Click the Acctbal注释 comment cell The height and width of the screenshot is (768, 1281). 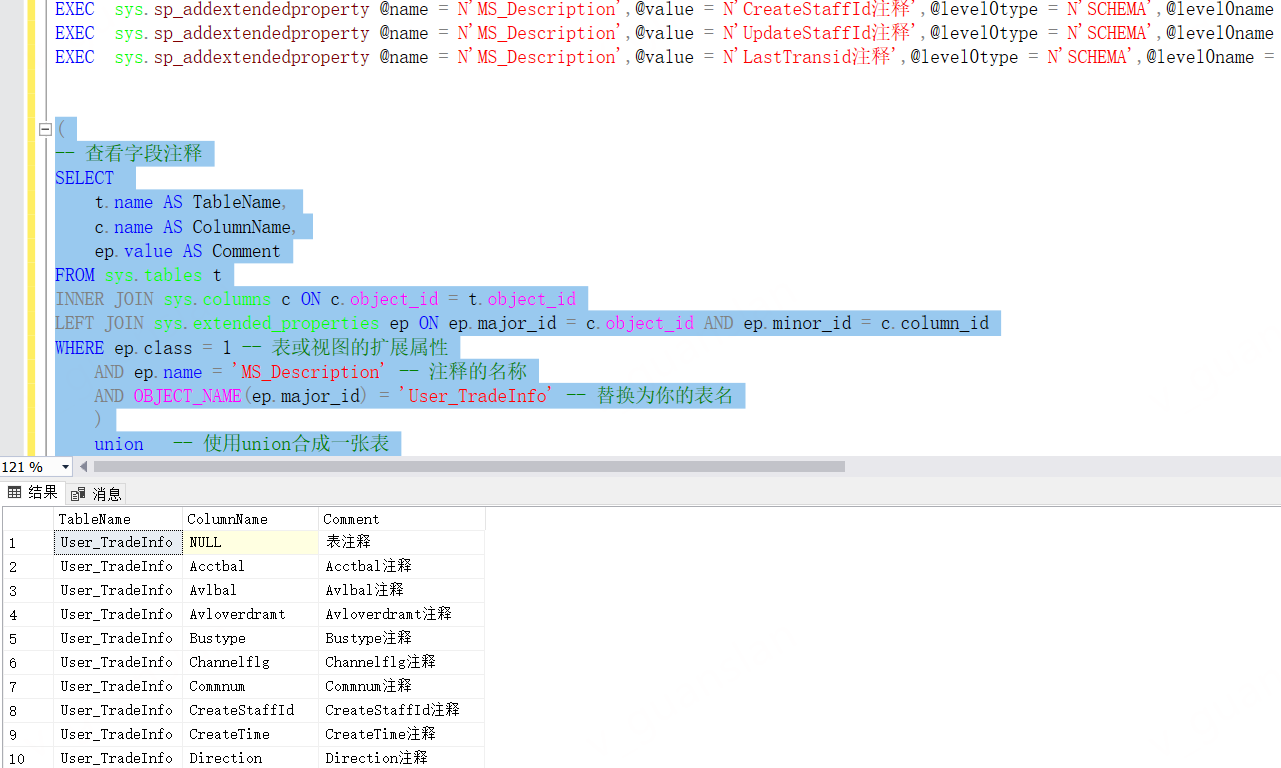[x=400, y=566]
